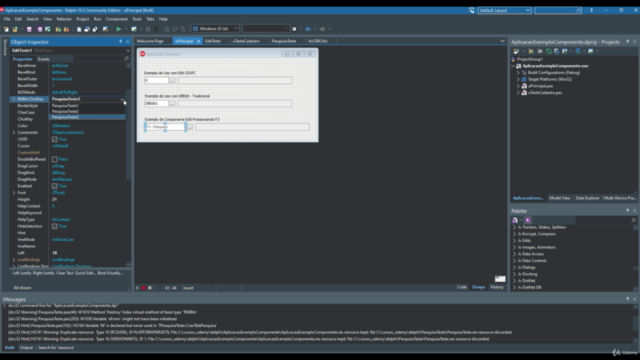
Task: Open the Refactor menu
Action: click(x=64, y=19)
